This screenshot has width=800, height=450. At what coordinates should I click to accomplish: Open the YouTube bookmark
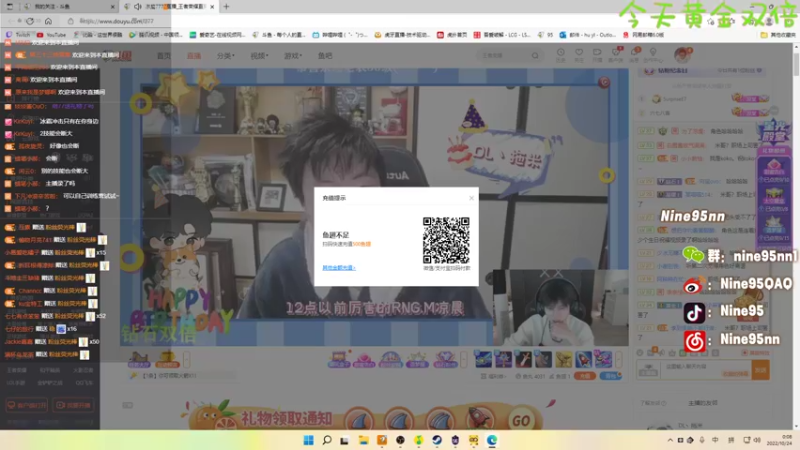(52, 35)
